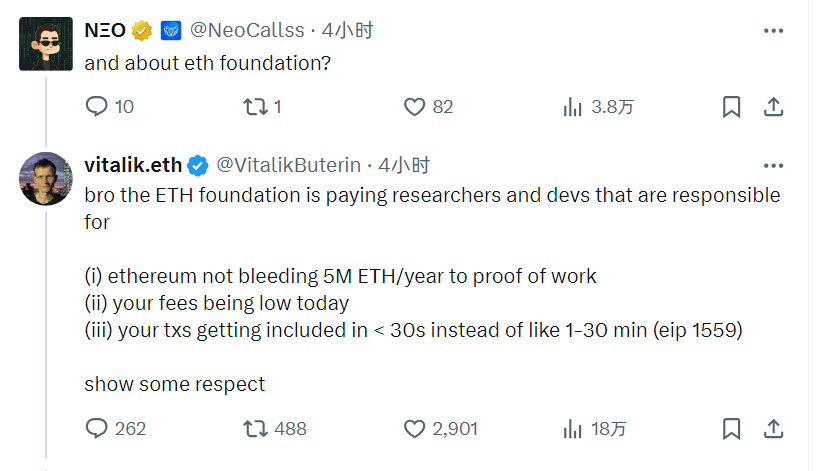View analytics on NEO's tweet
Screen dimensions: 818x471
click(x=574, y=106)
